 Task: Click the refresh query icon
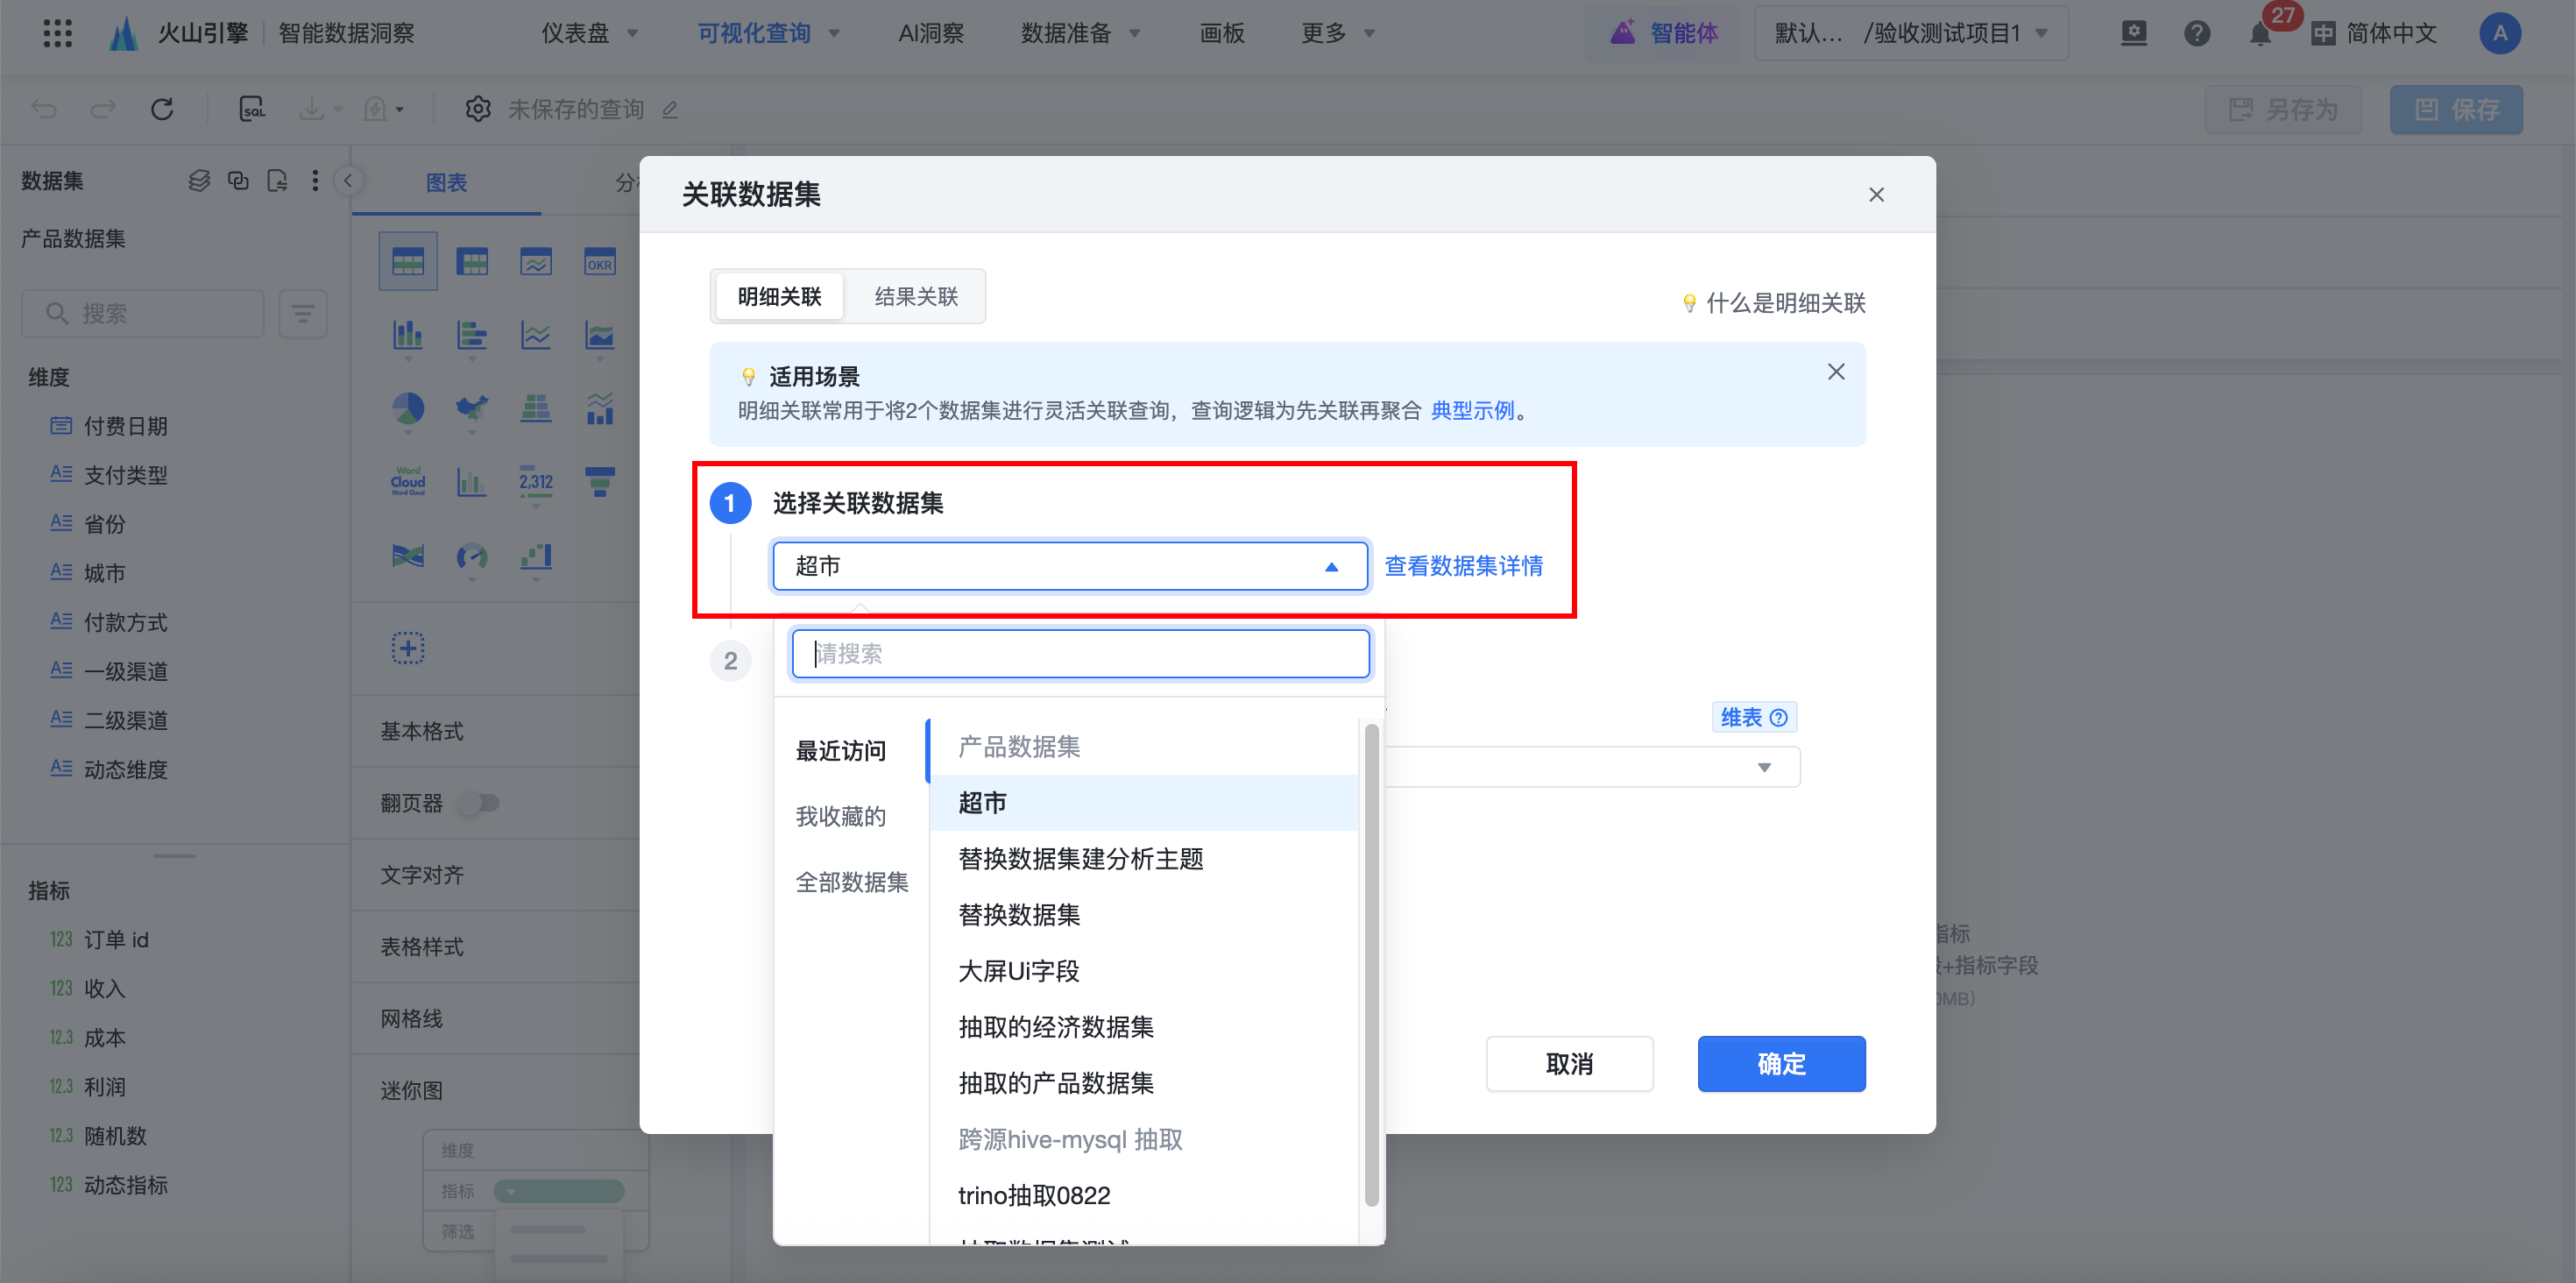[x=162, y=109]
